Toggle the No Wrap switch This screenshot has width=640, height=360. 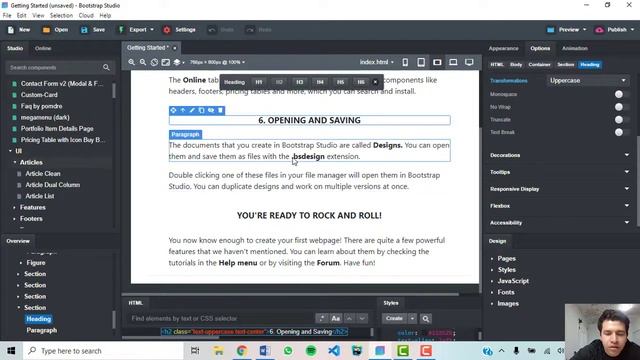pyautogui.click(x=621, y=107)
